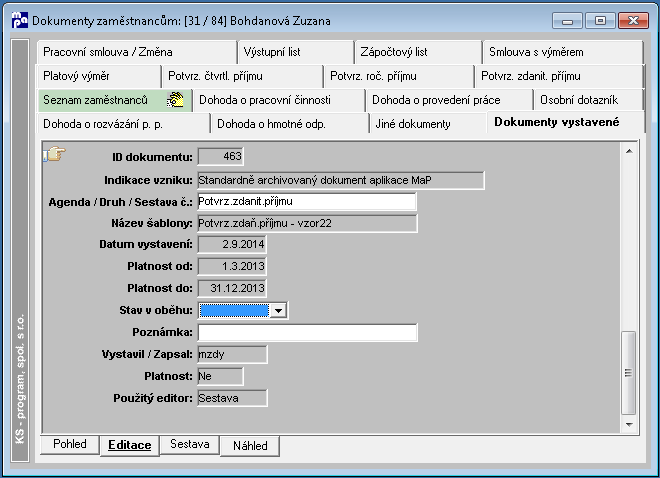
Task: Open the Platový výměr tab
Action: (x=98, y=76)
